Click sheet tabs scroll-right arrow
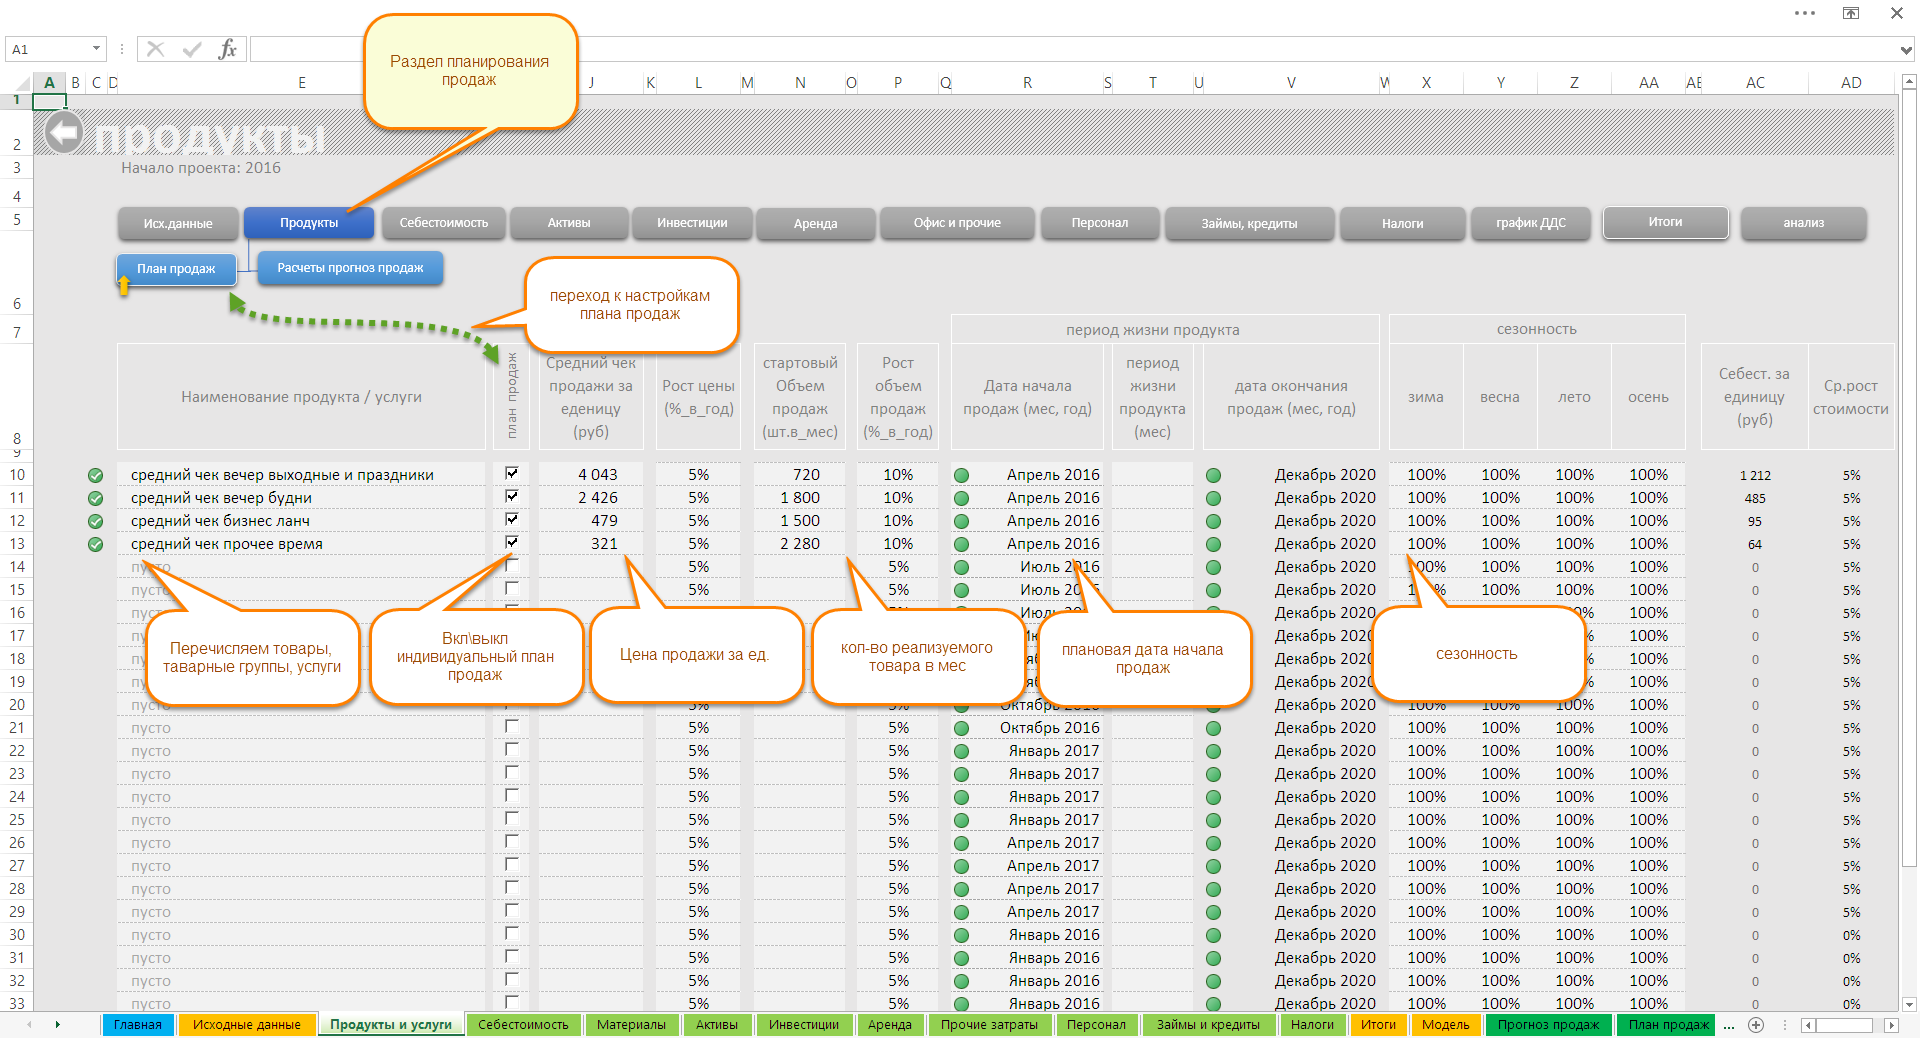 (57, 1025)
